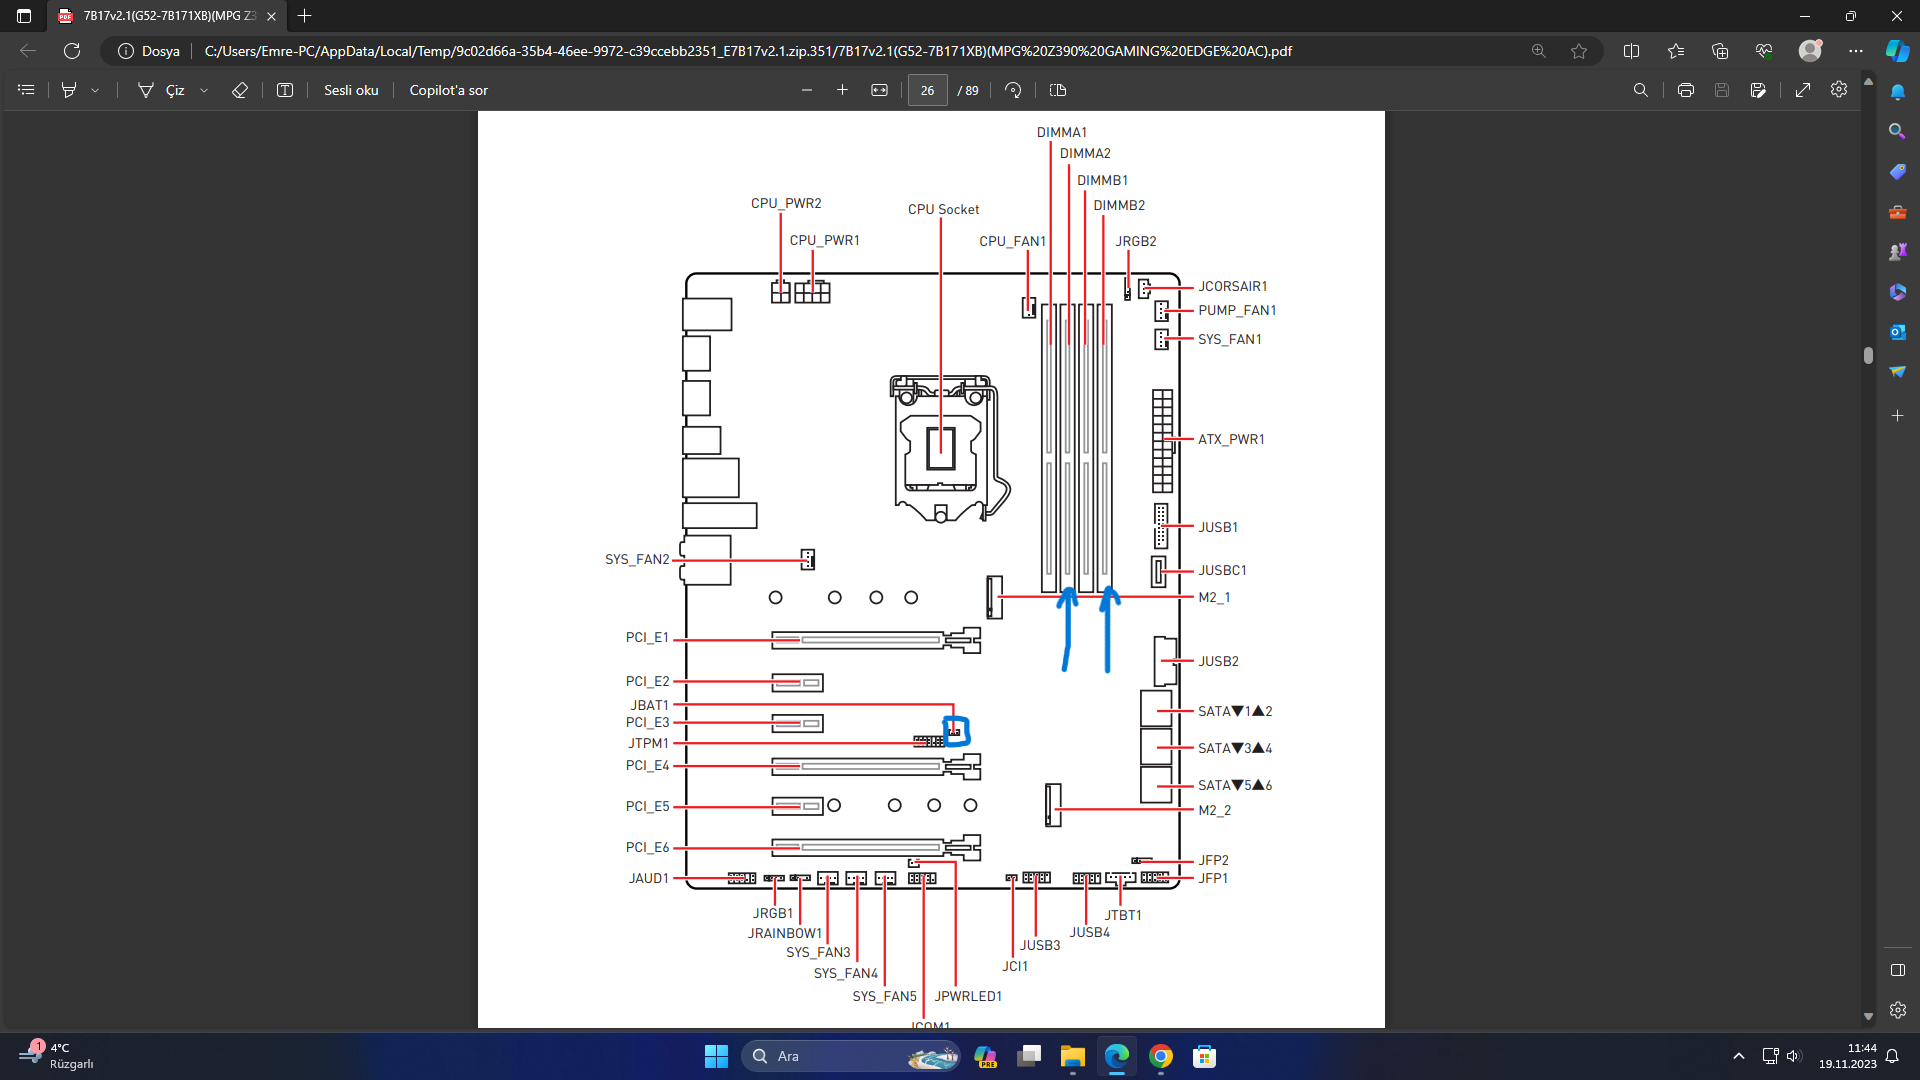Click the save as icon

[1758, 90]
